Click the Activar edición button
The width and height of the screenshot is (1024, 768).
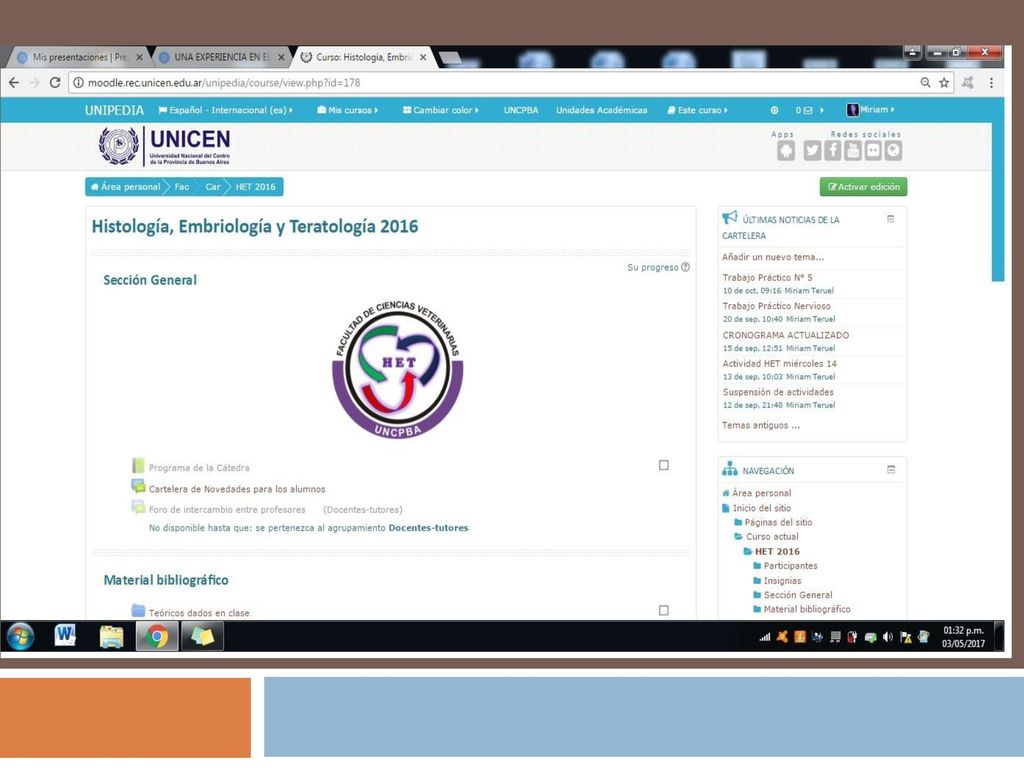[x=863, y=187]
